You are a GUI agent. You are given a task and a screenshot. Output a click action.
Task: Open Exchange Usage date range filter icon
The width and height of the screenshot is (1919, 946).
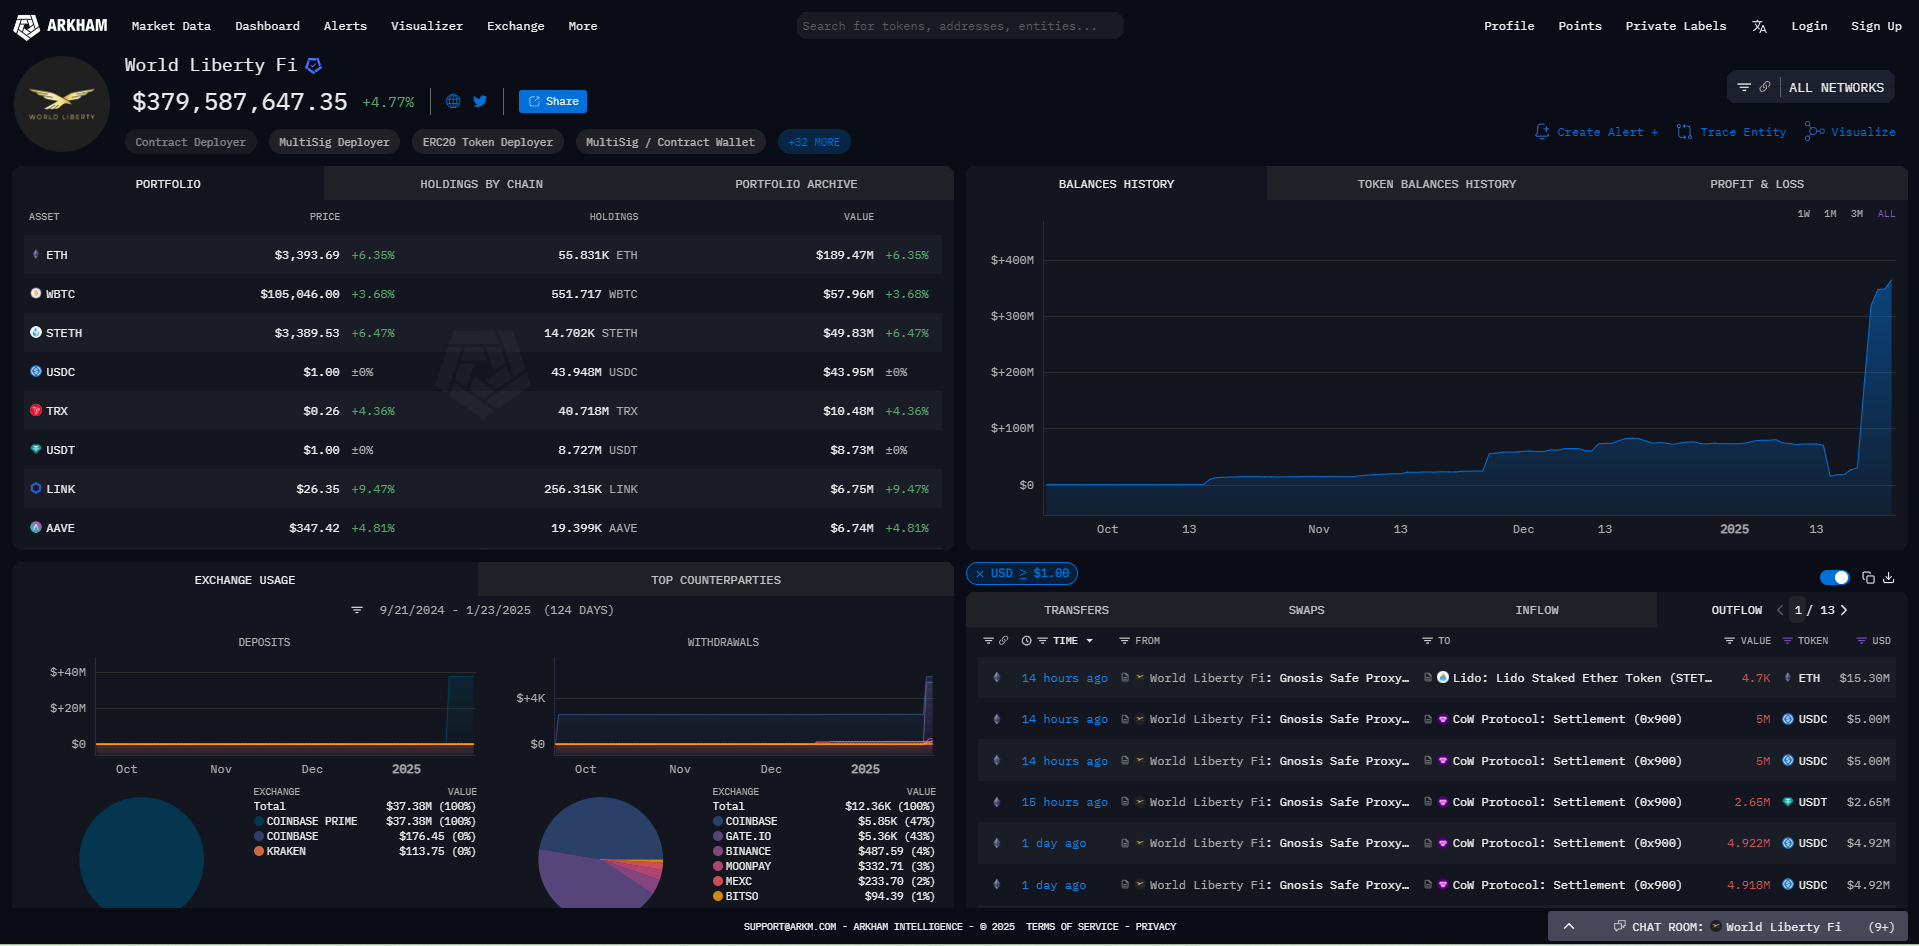tap(357, 610)
